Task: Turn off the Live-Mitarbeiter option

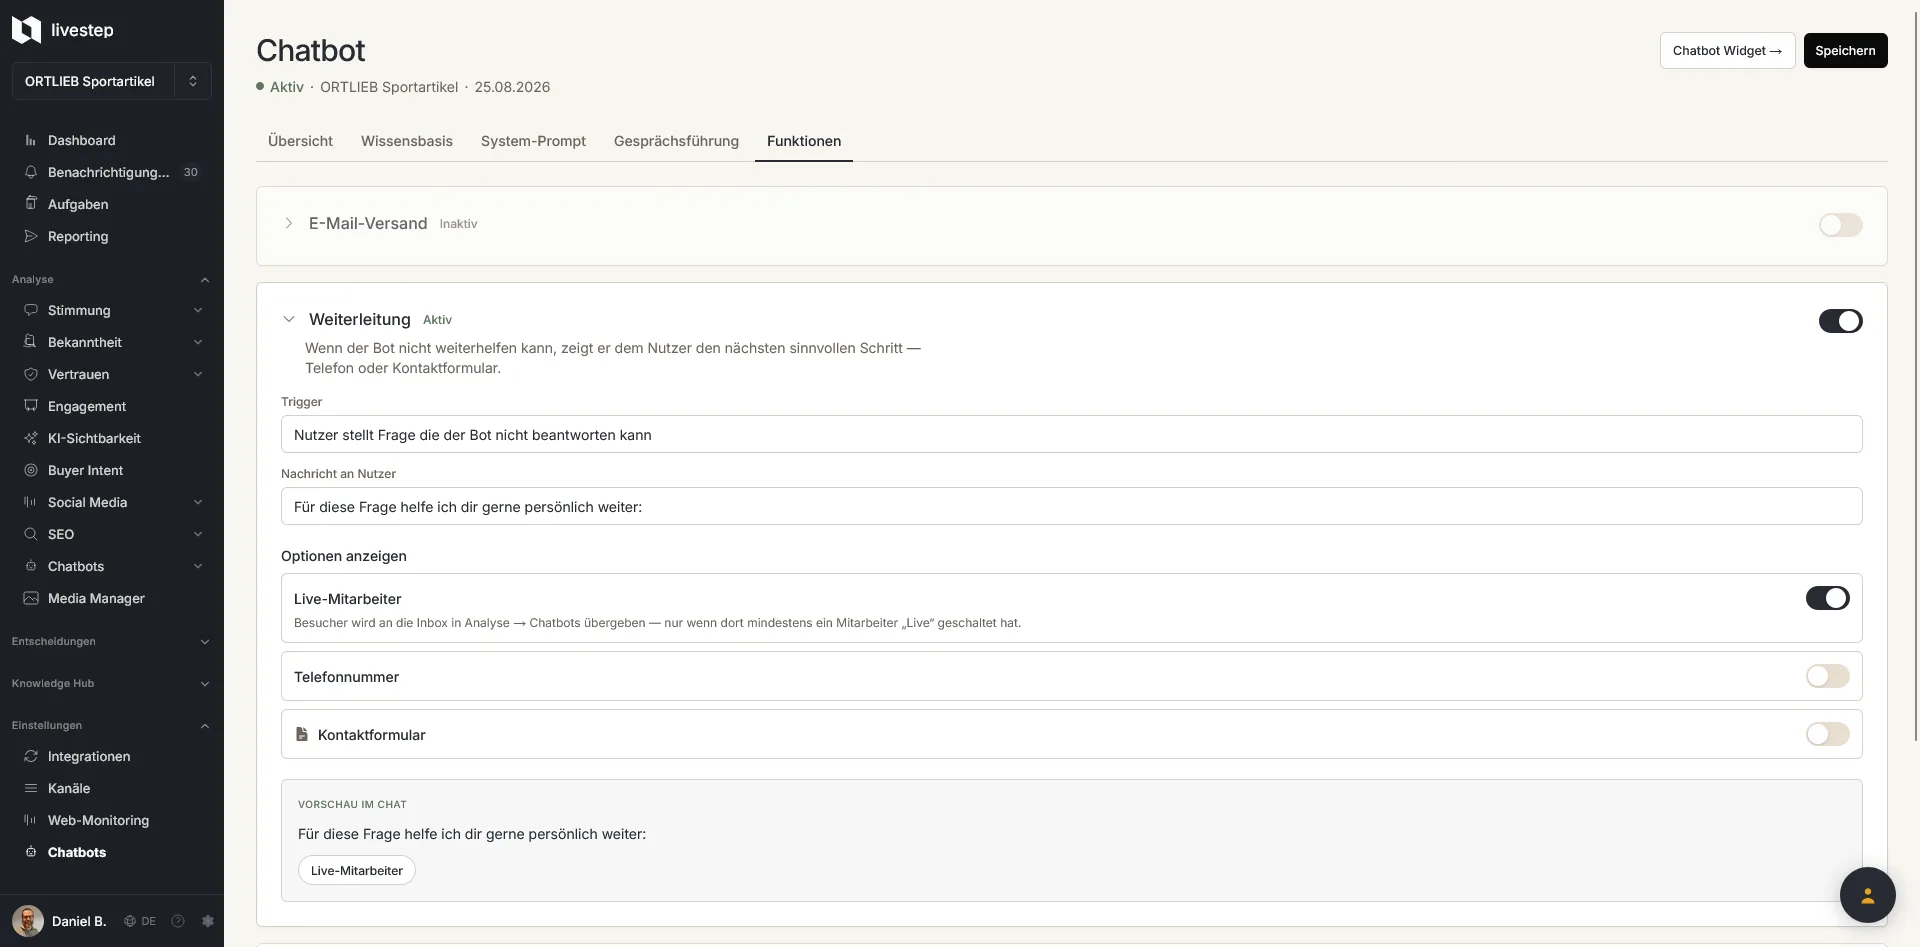Action: (1827, 598)
